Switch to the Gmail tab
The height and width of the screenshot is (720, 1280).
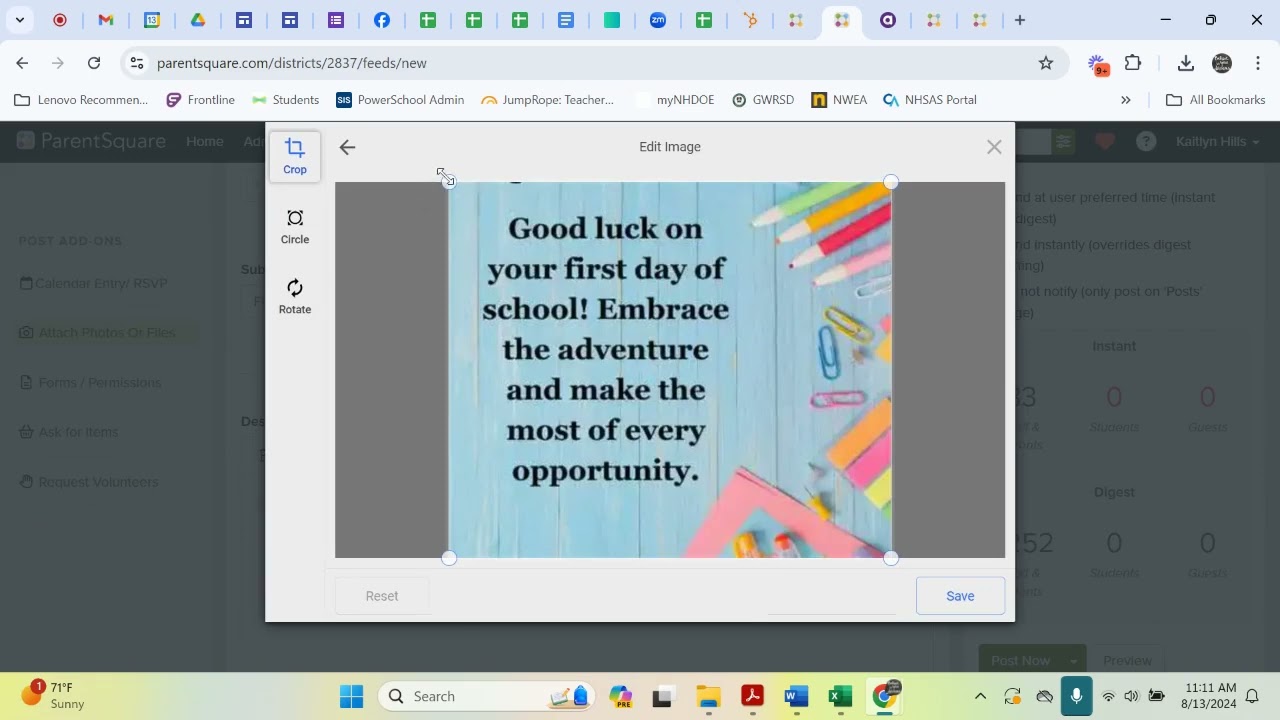tap(106, 20)
